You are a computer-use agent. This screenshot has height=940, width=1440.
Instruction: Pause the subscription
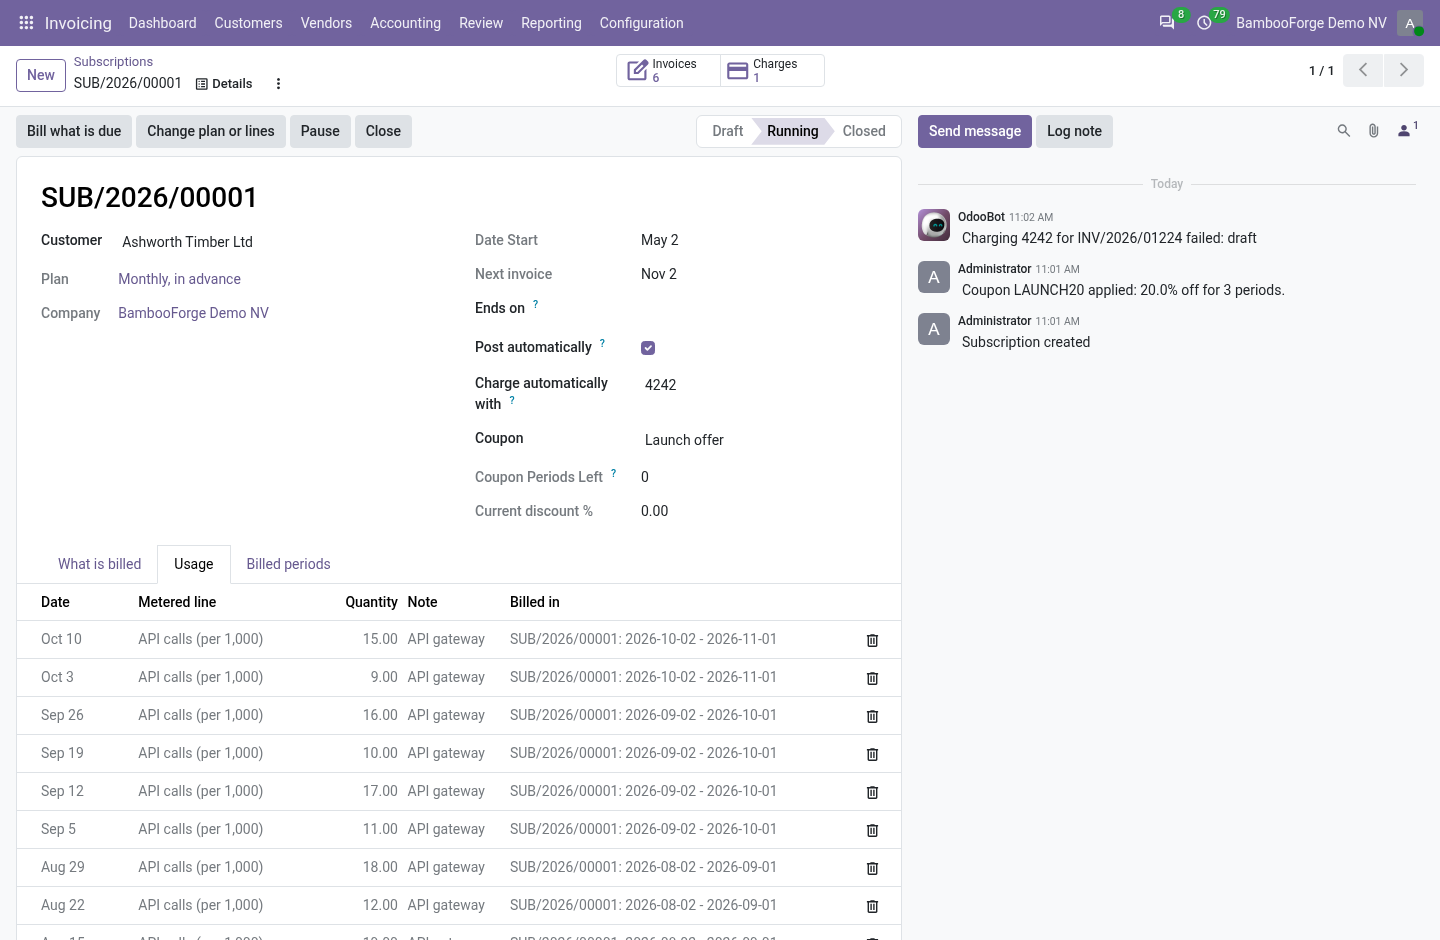tap(320, 131)
